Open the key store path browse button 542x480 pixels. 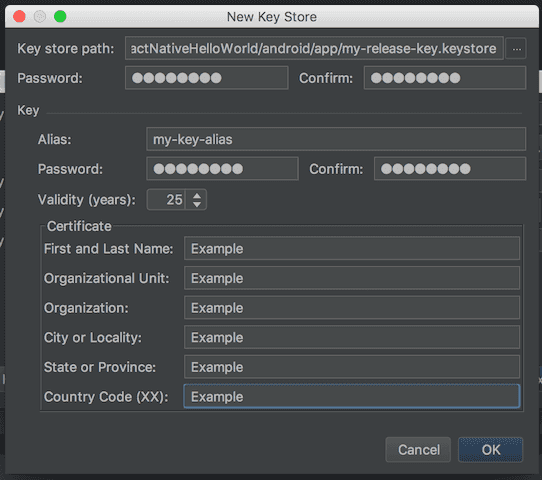point(516,49)
